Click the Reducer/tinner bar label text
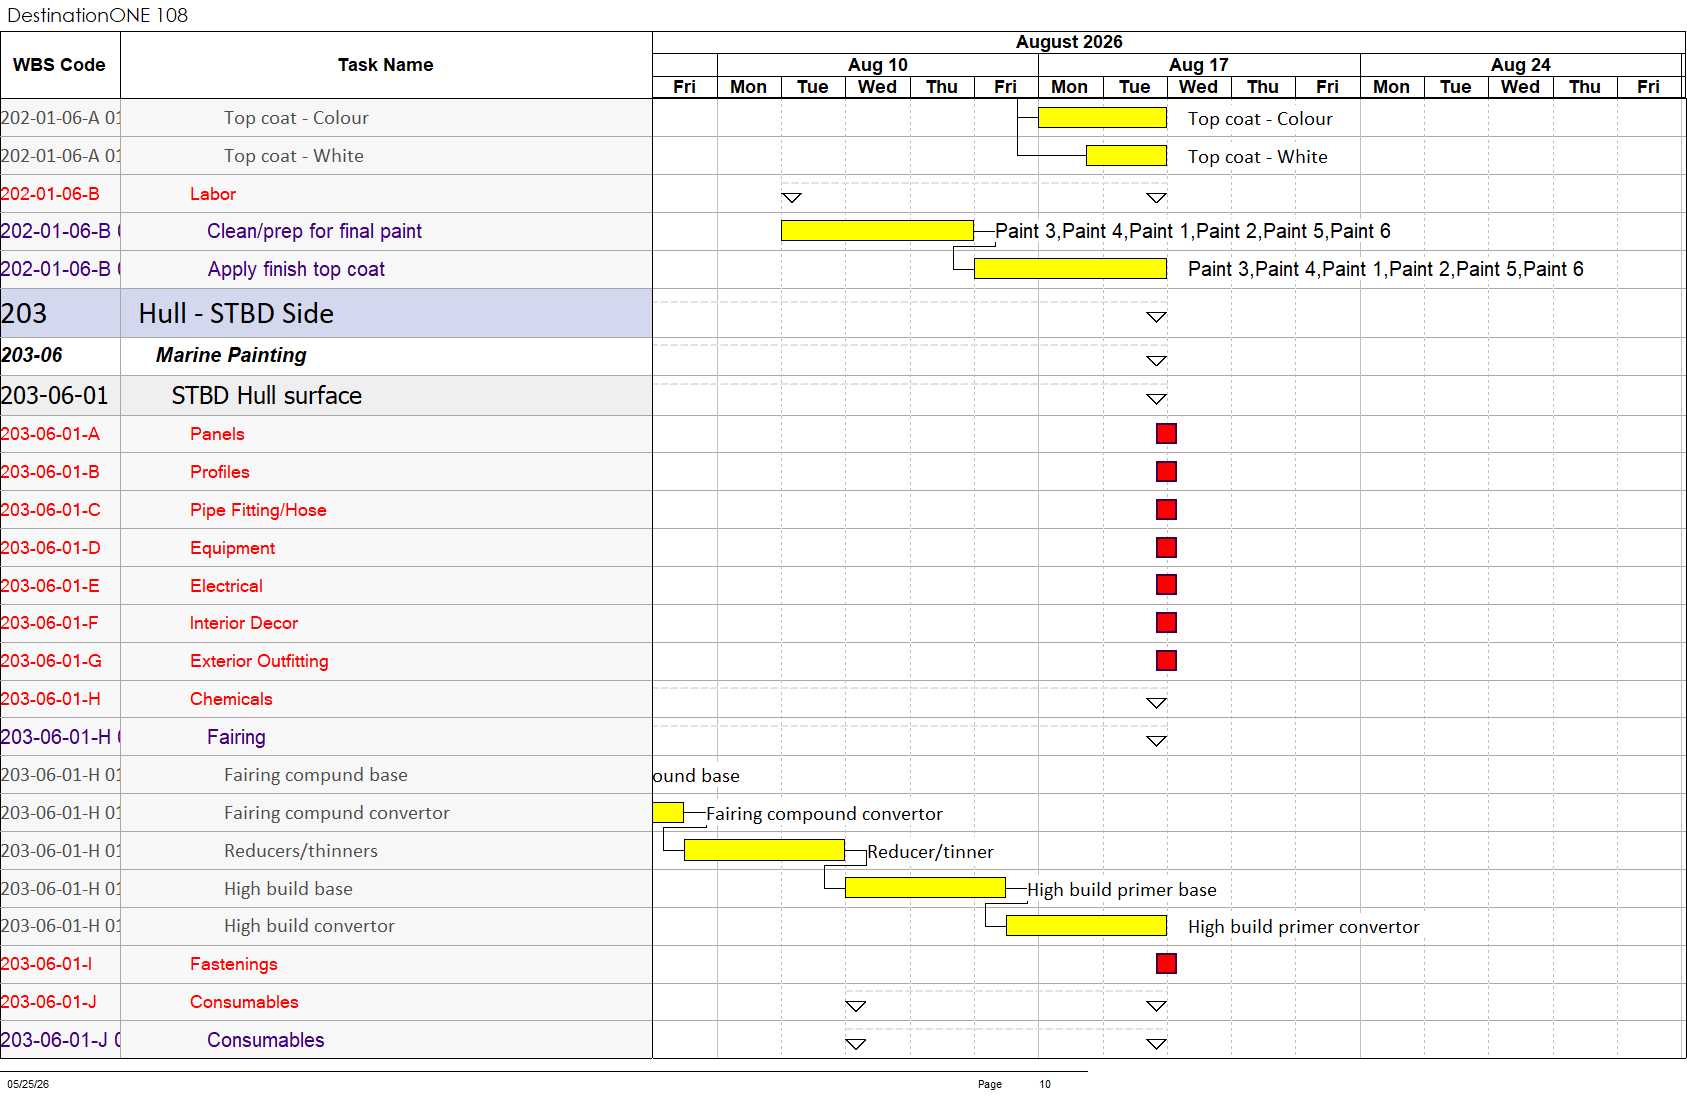The height and width of the screenshot is (1097, 1687). (x=930, y=852)
